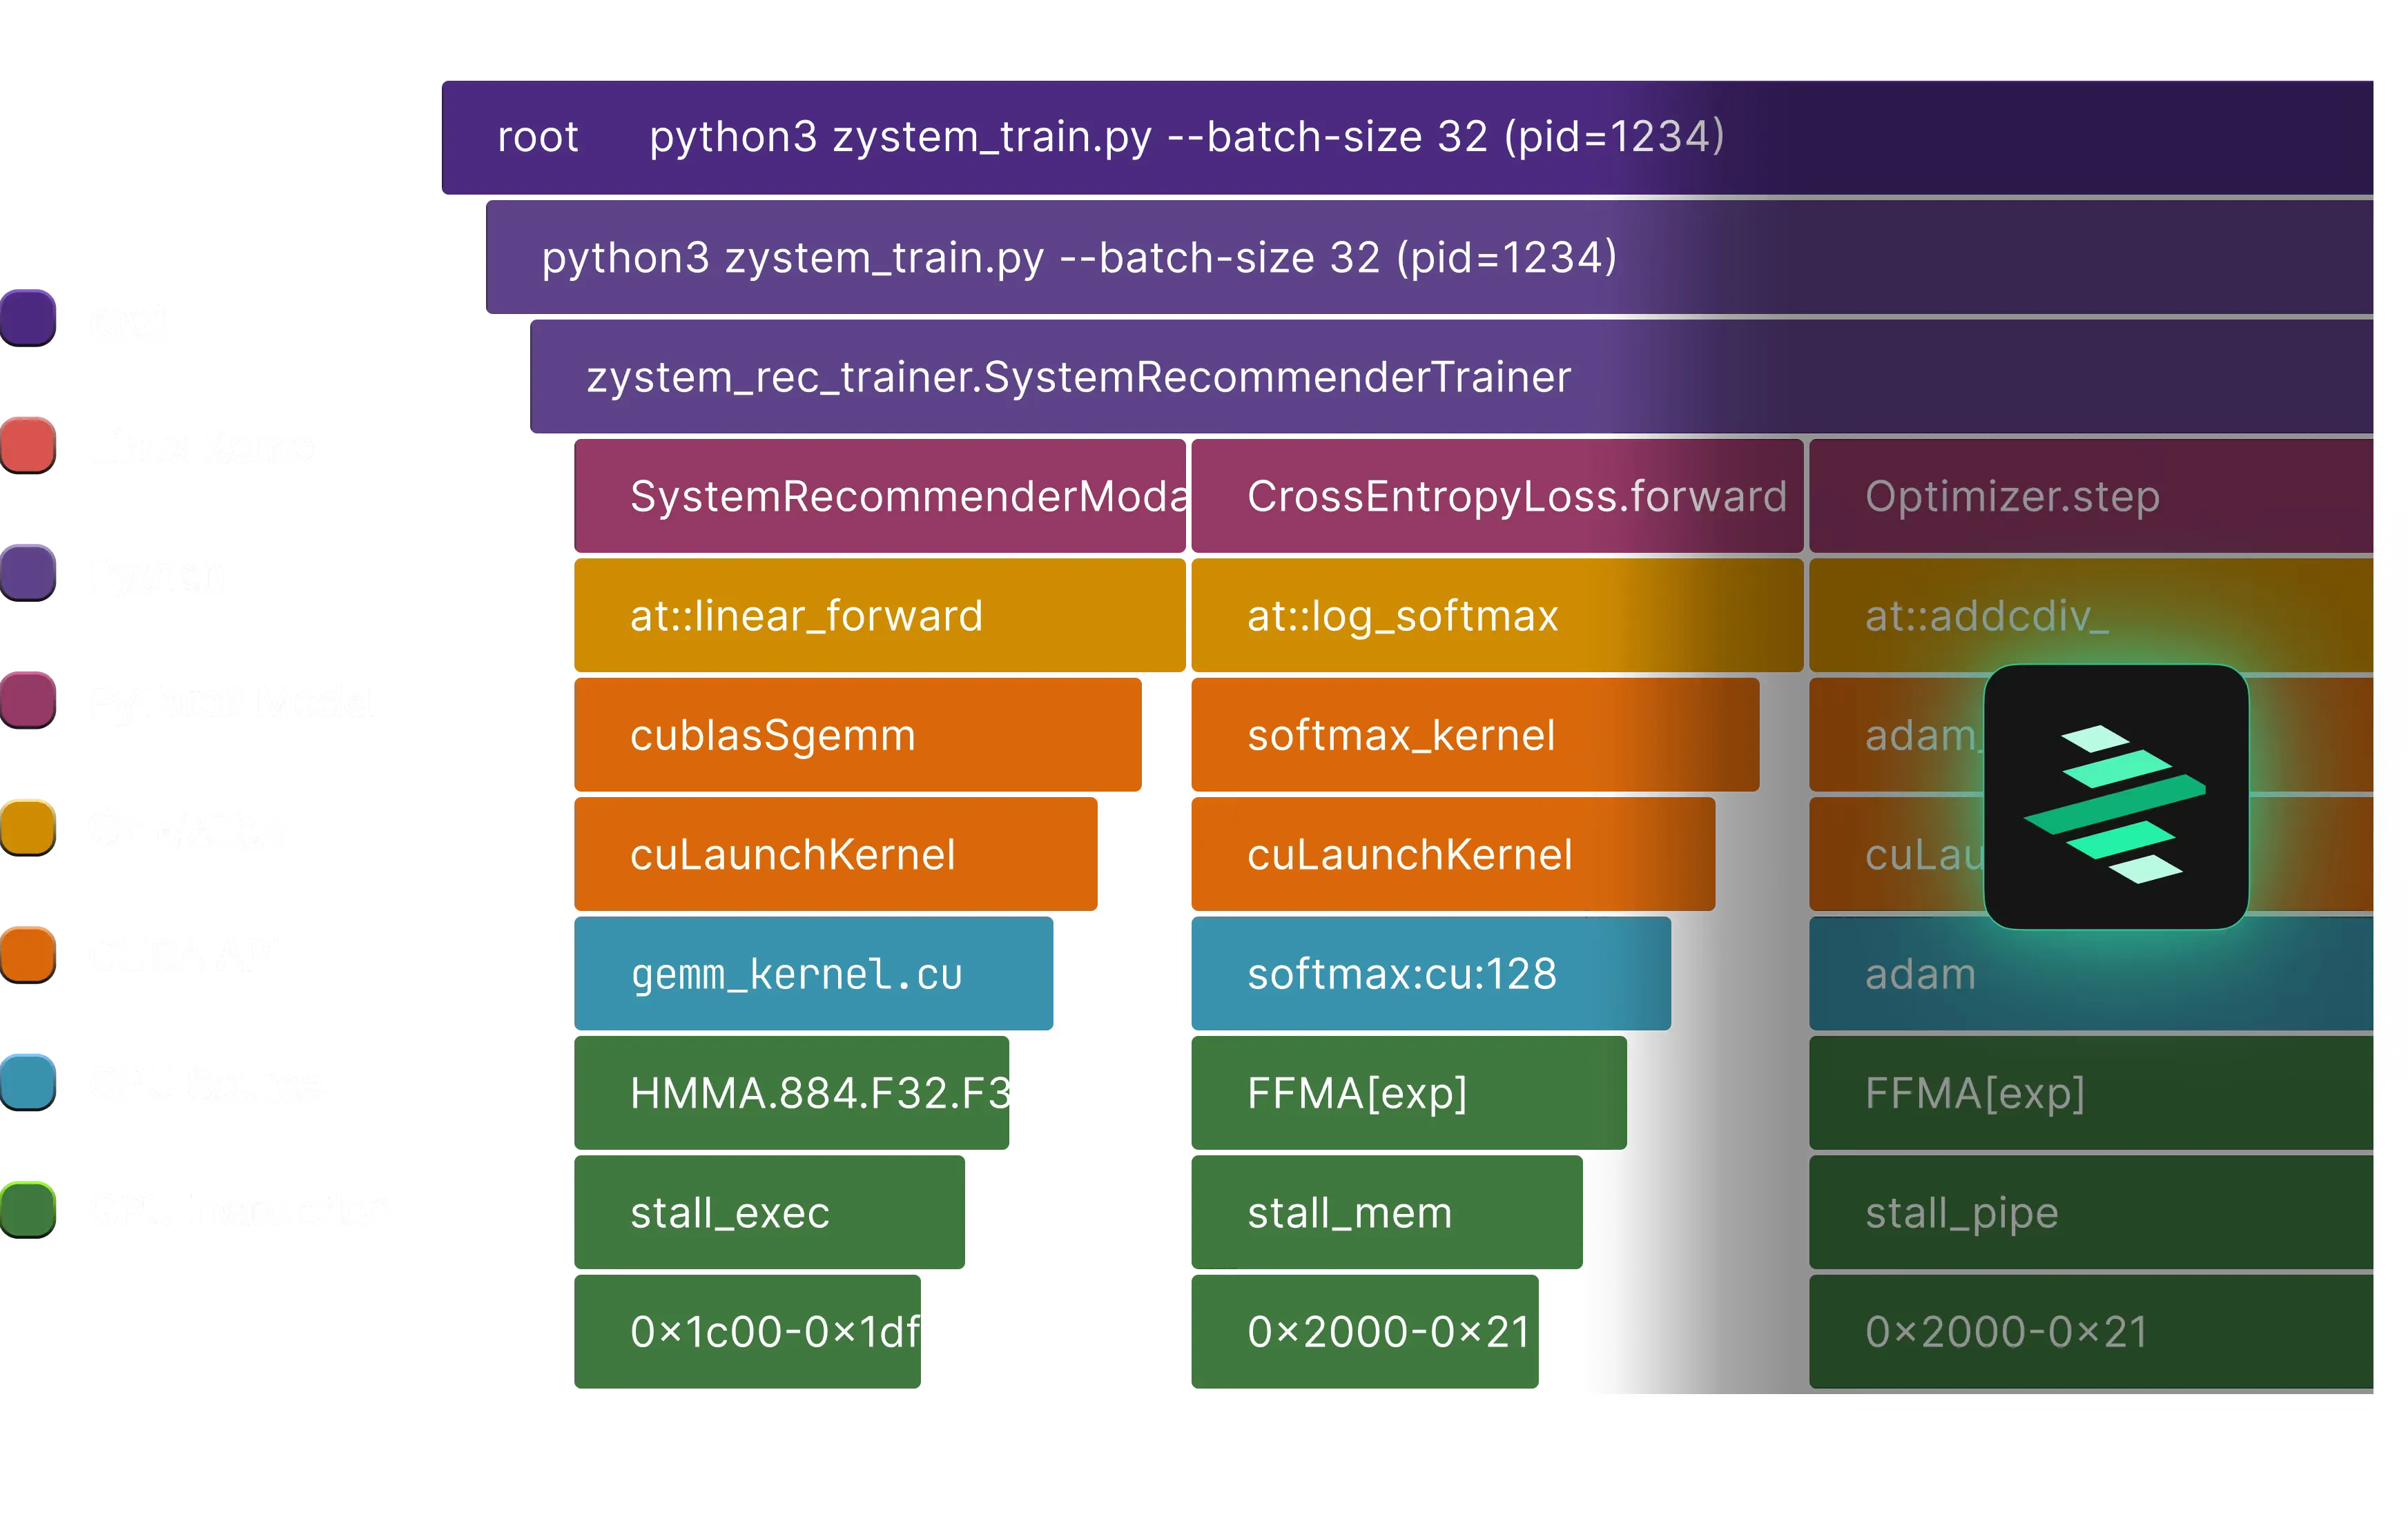Select the yellow legend swatch
Viewport: 2408px width, 1528px height.
(28, 828)
